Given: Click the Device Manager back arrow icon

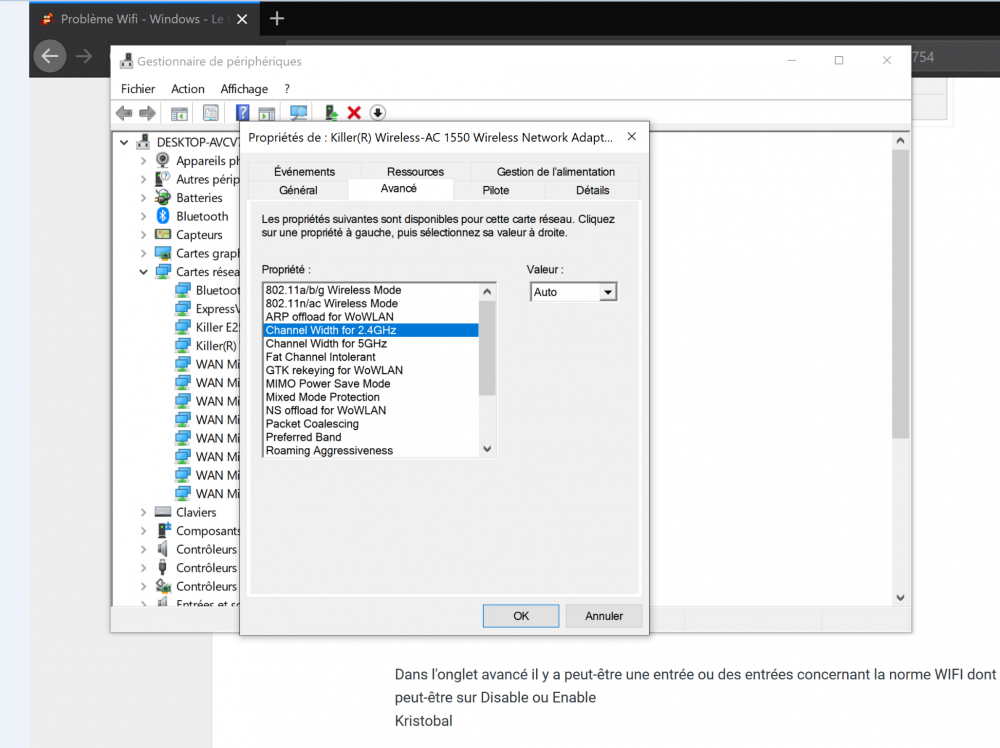Looking at the screenshot, I should point(124,113).
